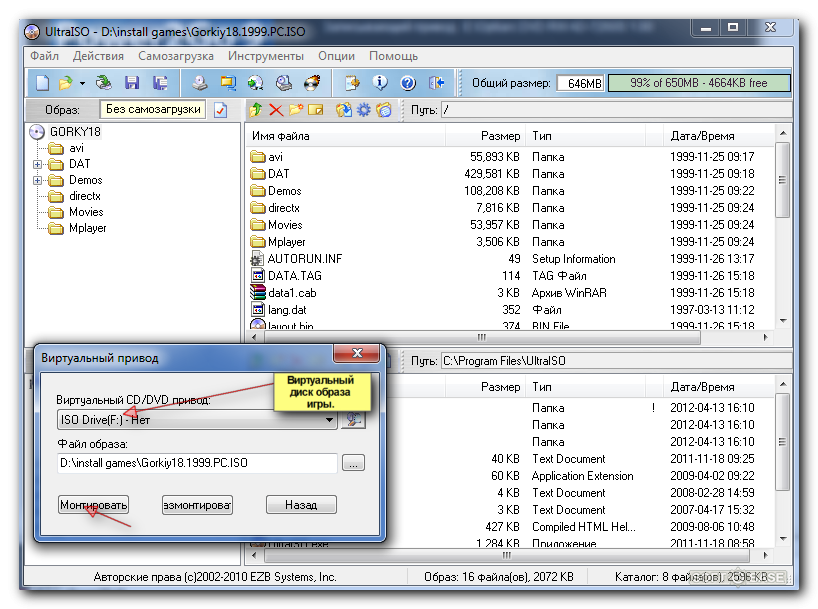Image resolution: width=818 pixels, height=609 pixels.
Task: Click the Compiled HTML Hel... row in lower list
Action: click(584, 527)
